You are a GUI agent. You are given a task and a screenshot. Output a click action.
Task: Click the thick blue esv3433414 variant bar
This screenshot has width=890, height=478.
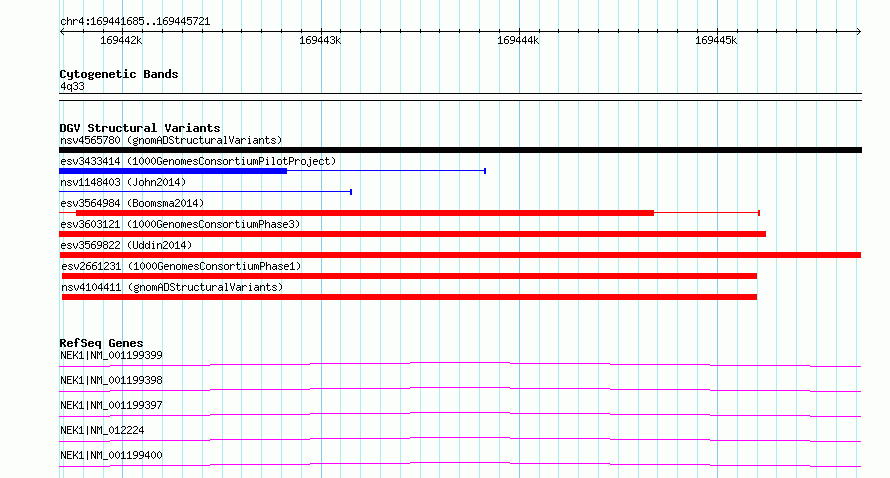pyautogui.click(x=173, y=171)
